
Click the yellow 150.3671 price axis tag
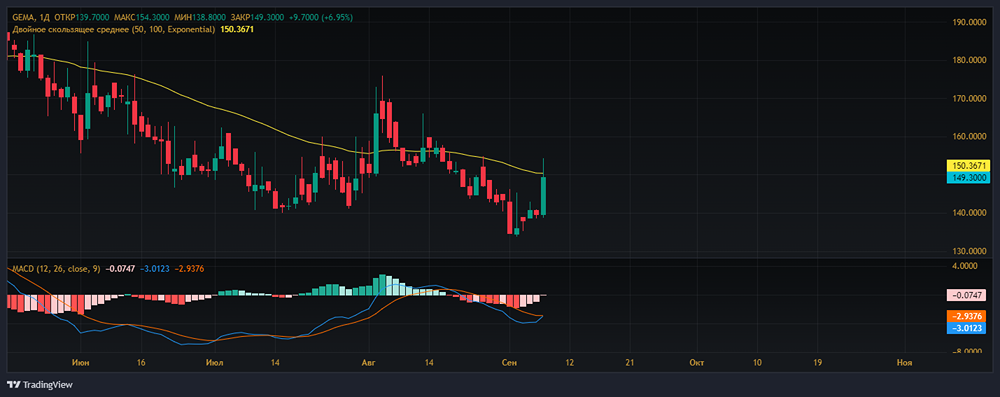click(x=967, y=165)
